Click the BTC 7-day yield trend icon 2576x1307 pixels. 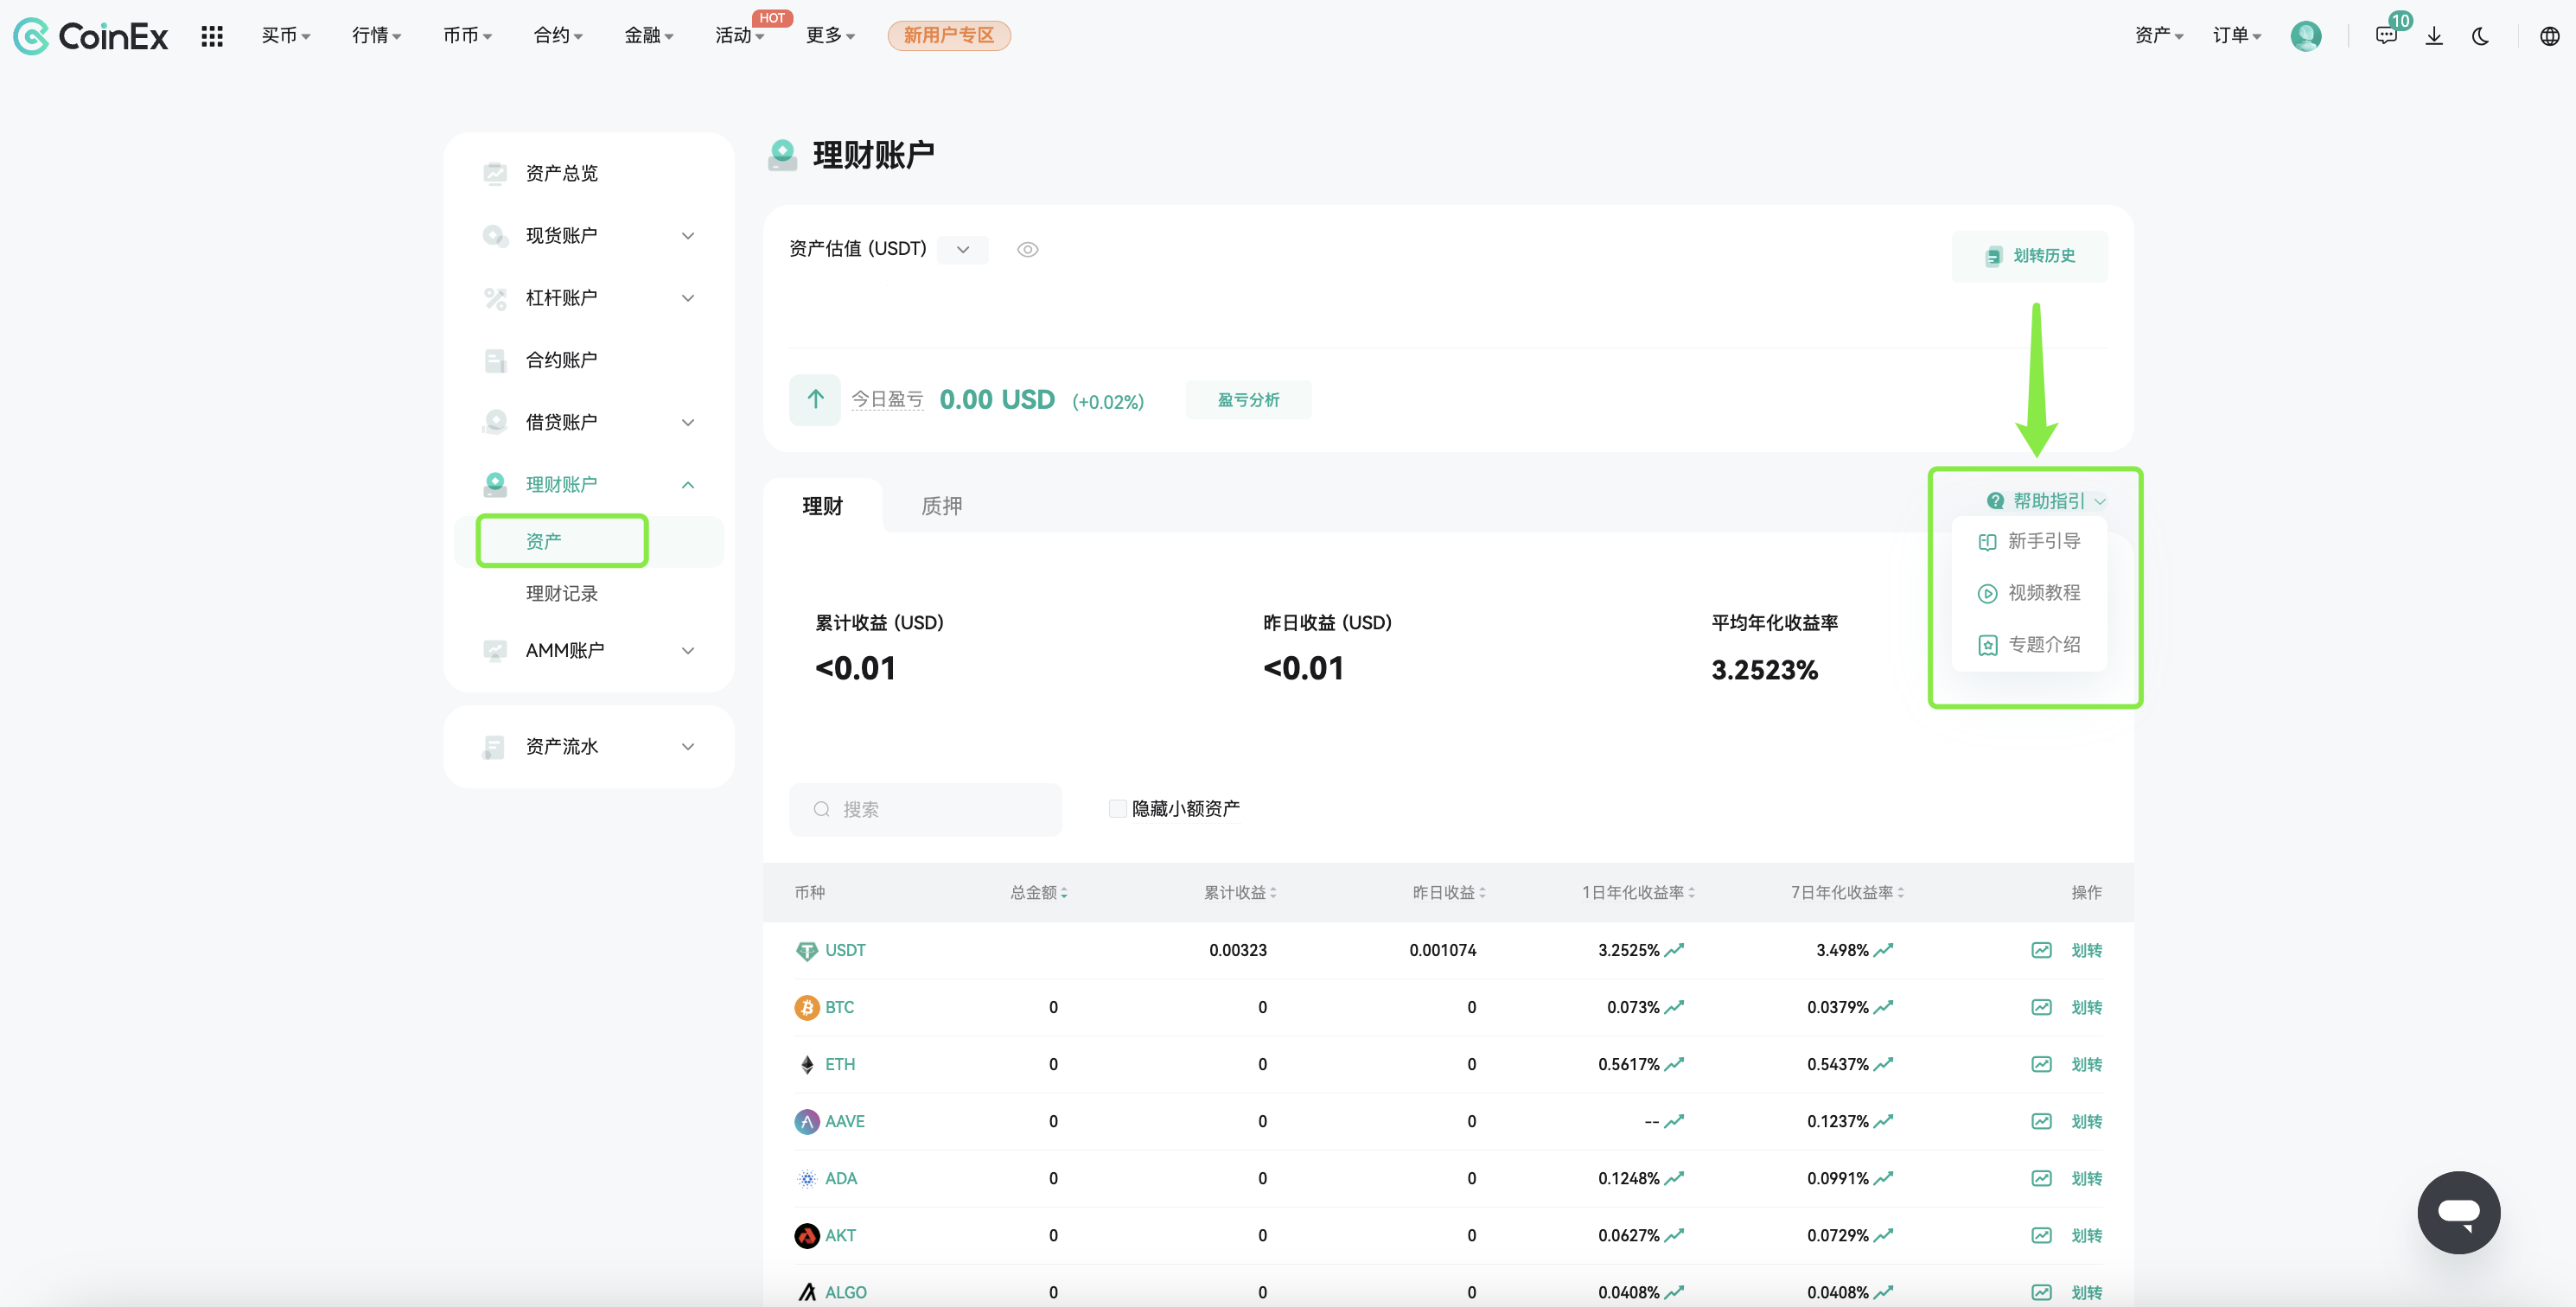[x=1884, y=1007]
